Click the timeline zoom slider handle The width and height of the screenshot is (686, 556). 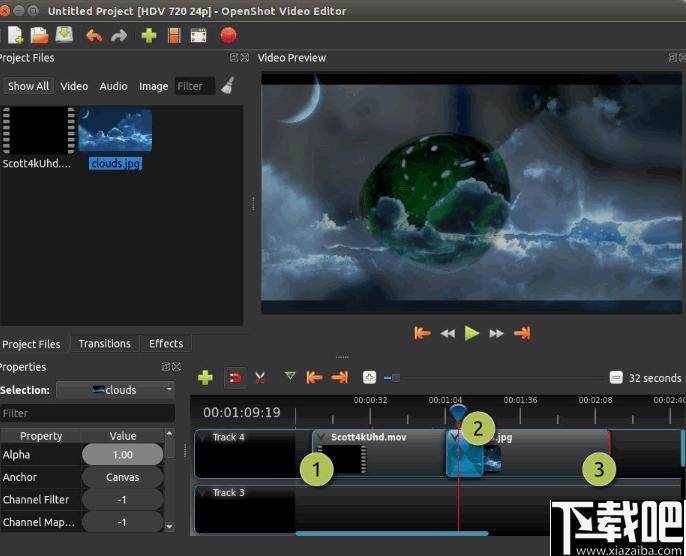pyautogui.click(x=396, y=378)
